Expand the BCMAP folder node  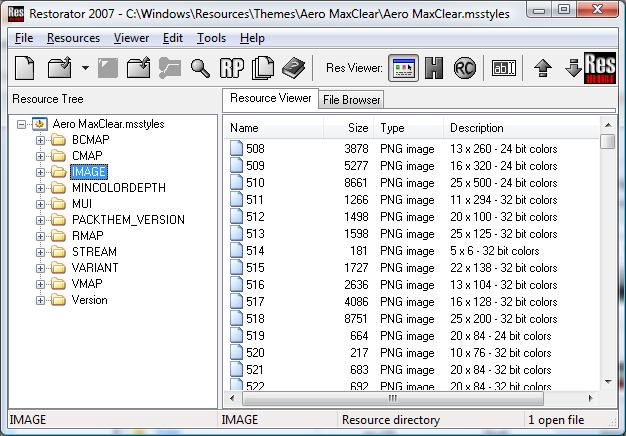coord(40,140)
